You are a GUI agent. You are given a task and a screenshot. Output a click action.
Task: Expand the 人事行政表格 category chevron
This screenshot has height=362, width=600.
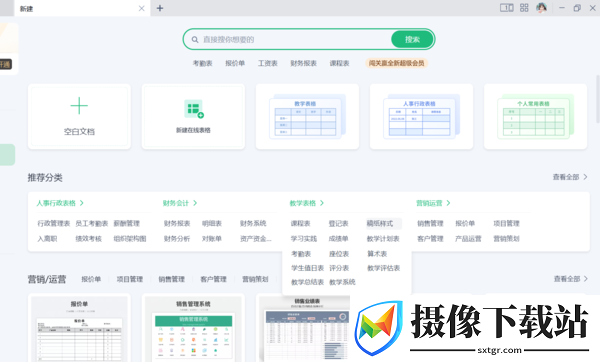coord(82,203)
